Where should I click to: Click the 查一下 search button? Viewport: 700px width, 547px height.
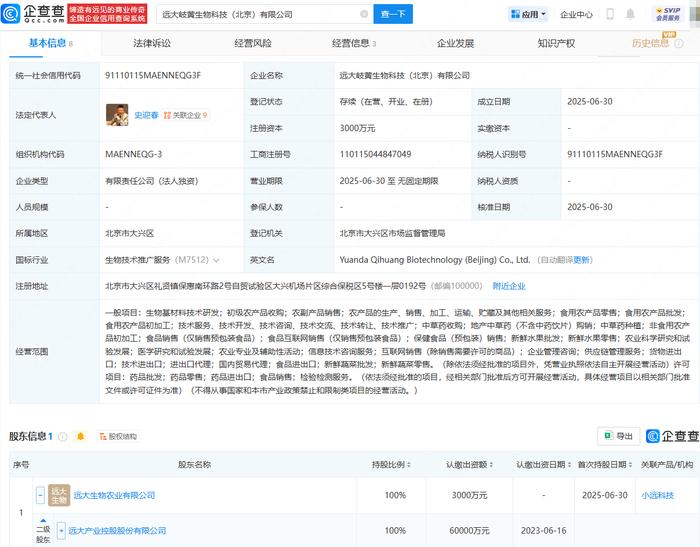pos(393,14)
